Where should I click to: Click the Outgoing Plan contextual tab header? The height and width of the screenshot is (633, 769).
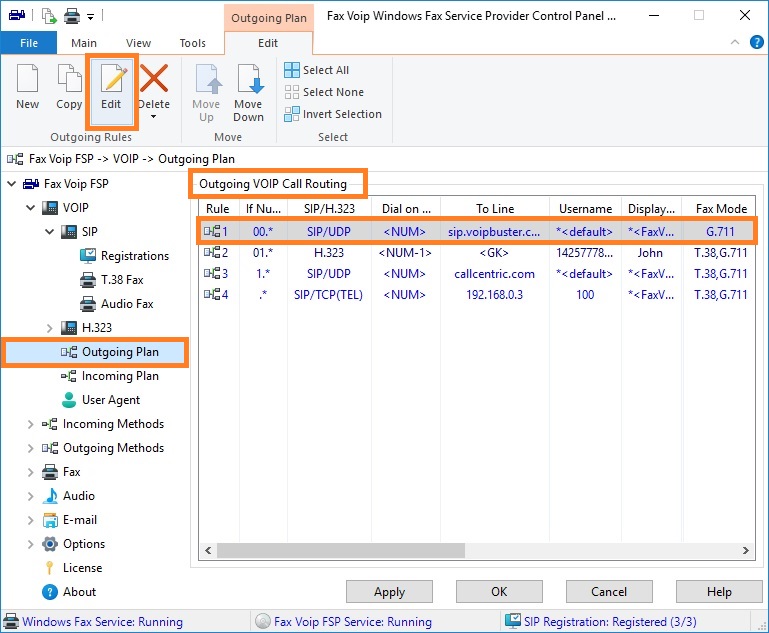pyautogui.click(x=269, y=18)
